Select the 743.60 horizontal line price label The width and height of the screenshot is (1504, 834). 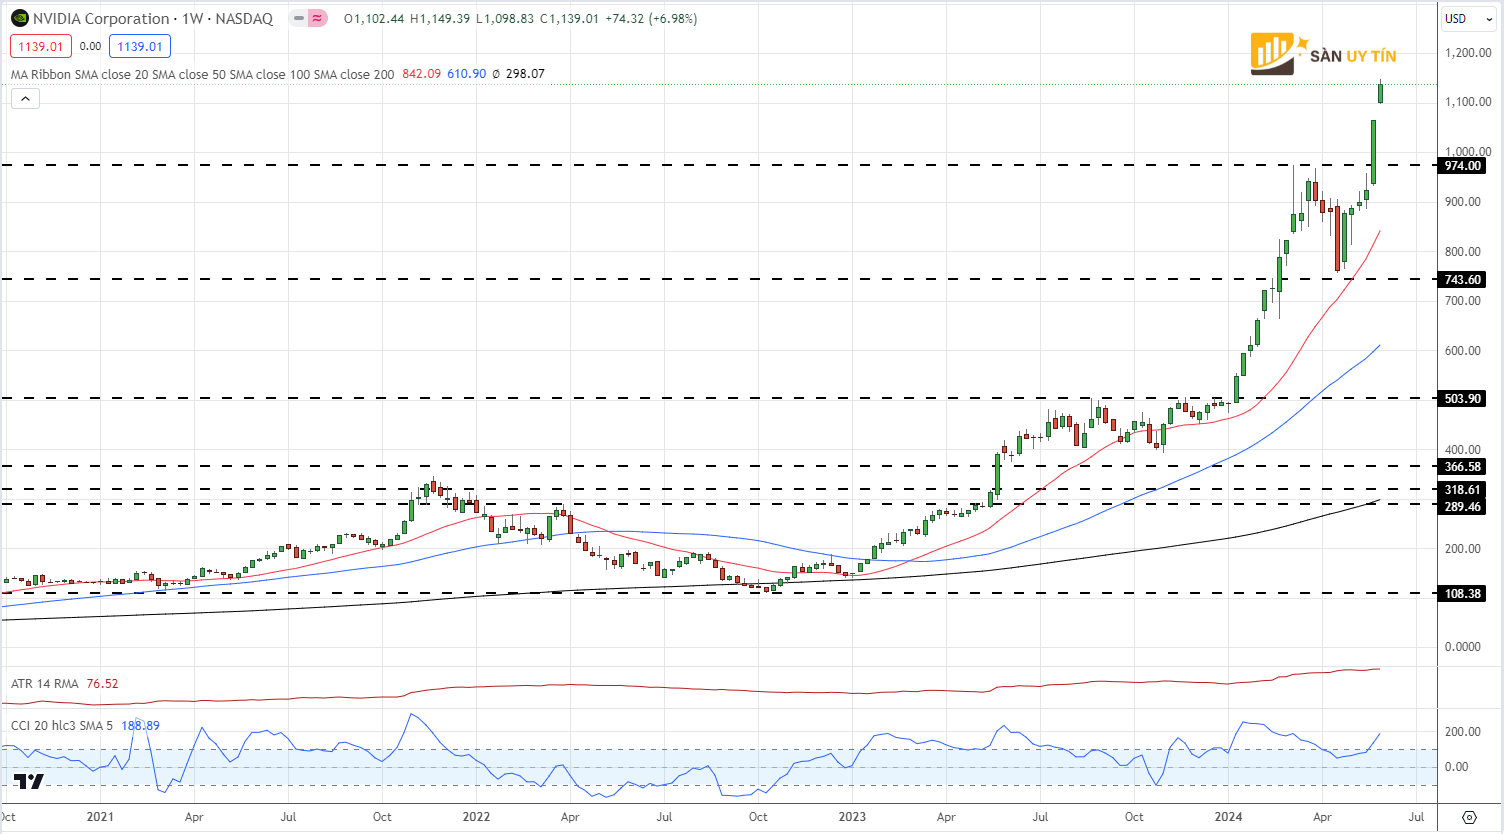(x=1462, y=280)
